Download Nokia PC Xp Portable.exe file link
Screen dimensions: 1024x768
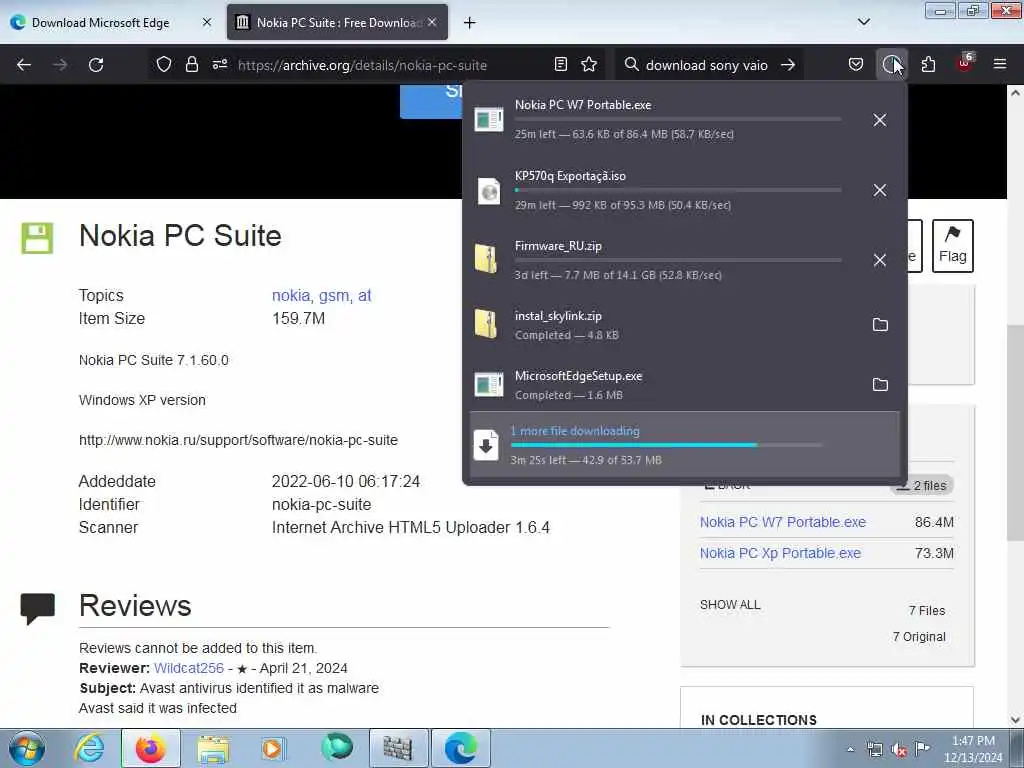tap(780, 553)
